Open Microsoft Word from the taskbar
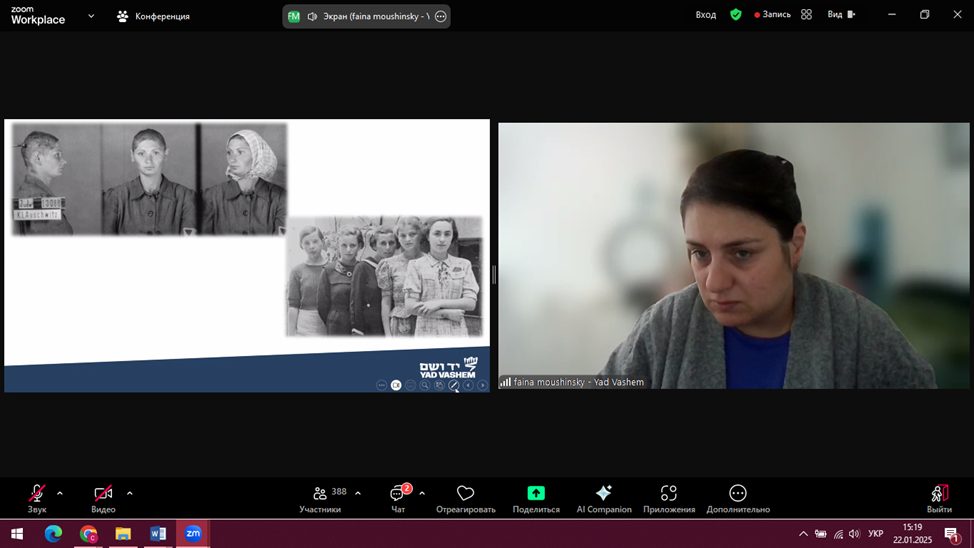Viewport: 974px width, 548px height. tap(158, 533)
